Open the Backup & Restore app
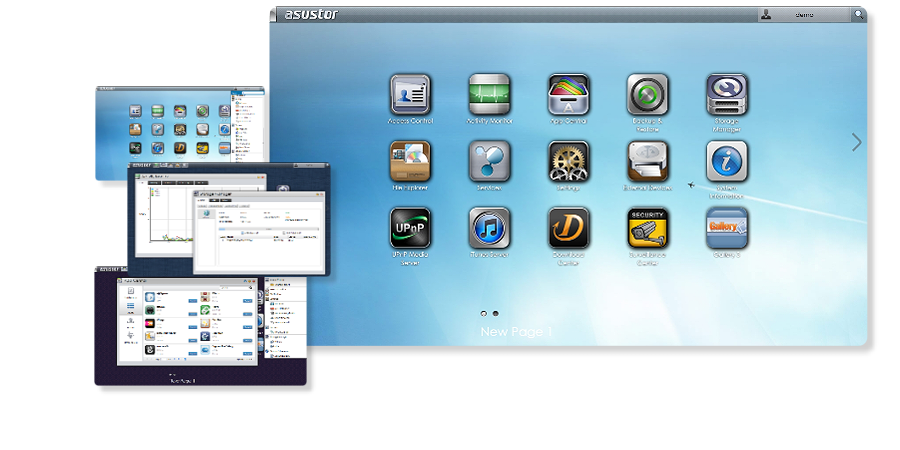Screen dimensions: 900x450 pyautogui.click(x=647, y=95)
